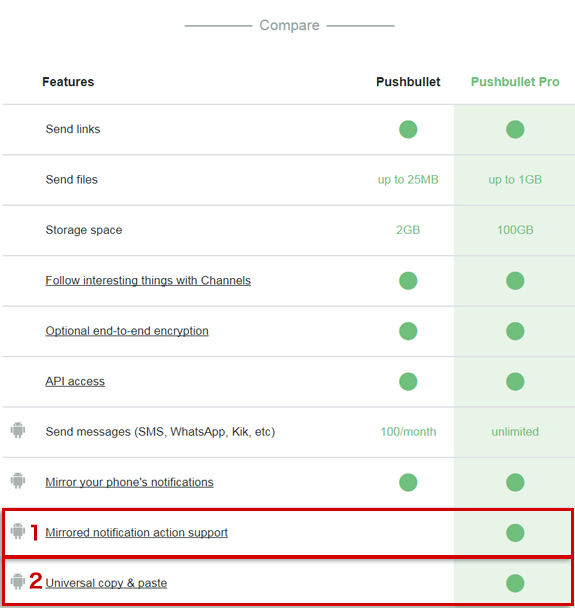Image resolution: width=575 pixels, height=608 pixels.
Task: Open Follow interesting things with Channels link
Action: click(148, 280)
